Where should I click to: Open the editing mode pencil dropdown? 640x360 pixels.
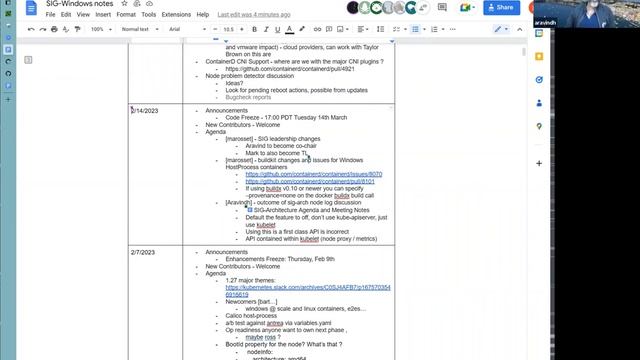501,29
